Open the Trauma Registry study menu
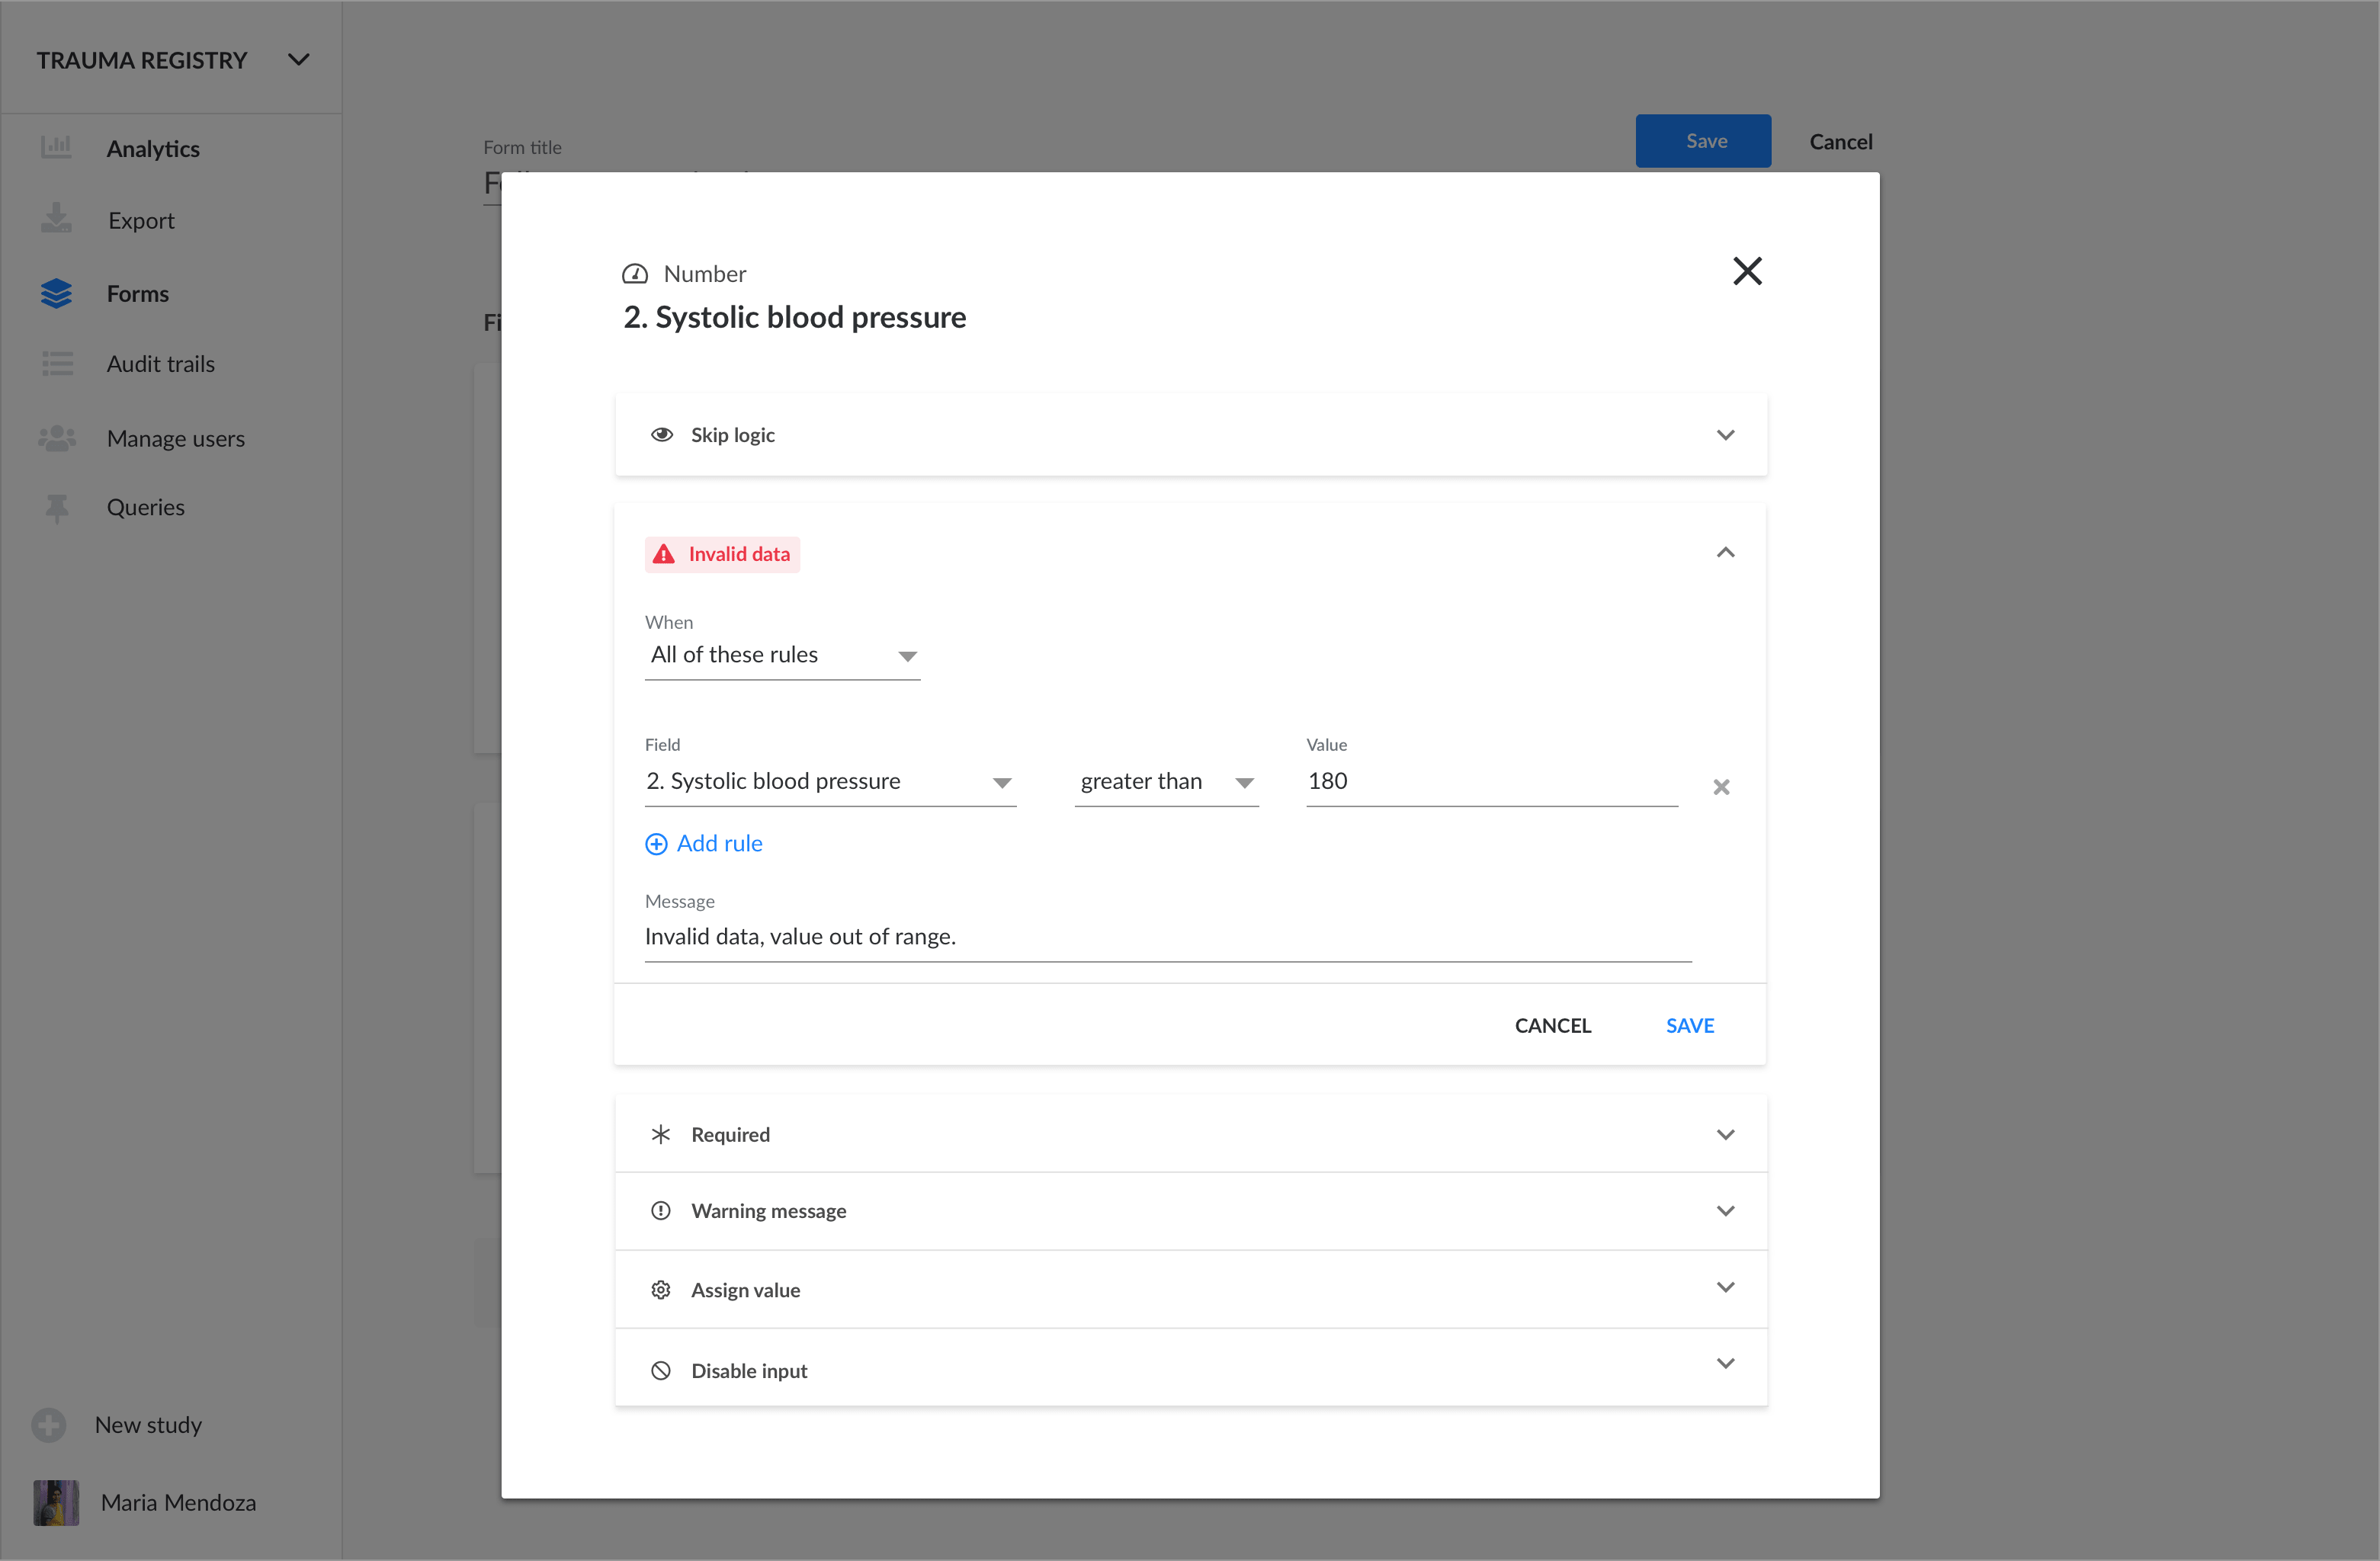This screenshot has width=2380, height=1561. pos(297,60)
